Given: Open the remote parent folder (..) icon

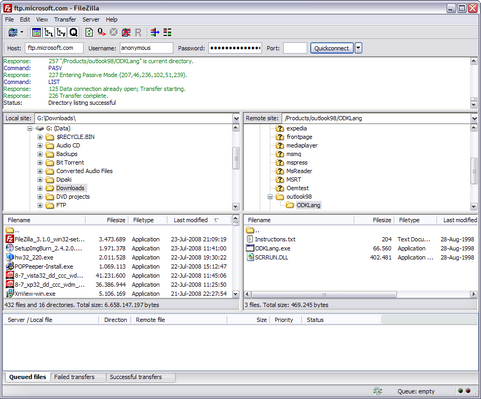Looking at the screenshot, I should coord(250,230).
